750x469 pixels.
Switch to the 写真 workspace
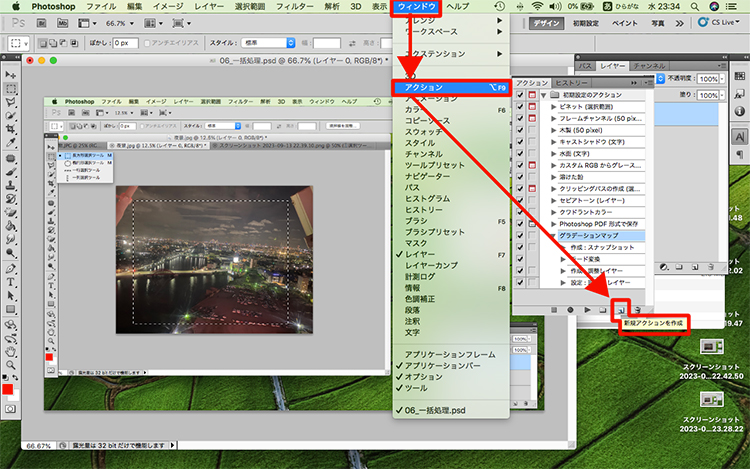pyautogui.click(x=658, y=23)
